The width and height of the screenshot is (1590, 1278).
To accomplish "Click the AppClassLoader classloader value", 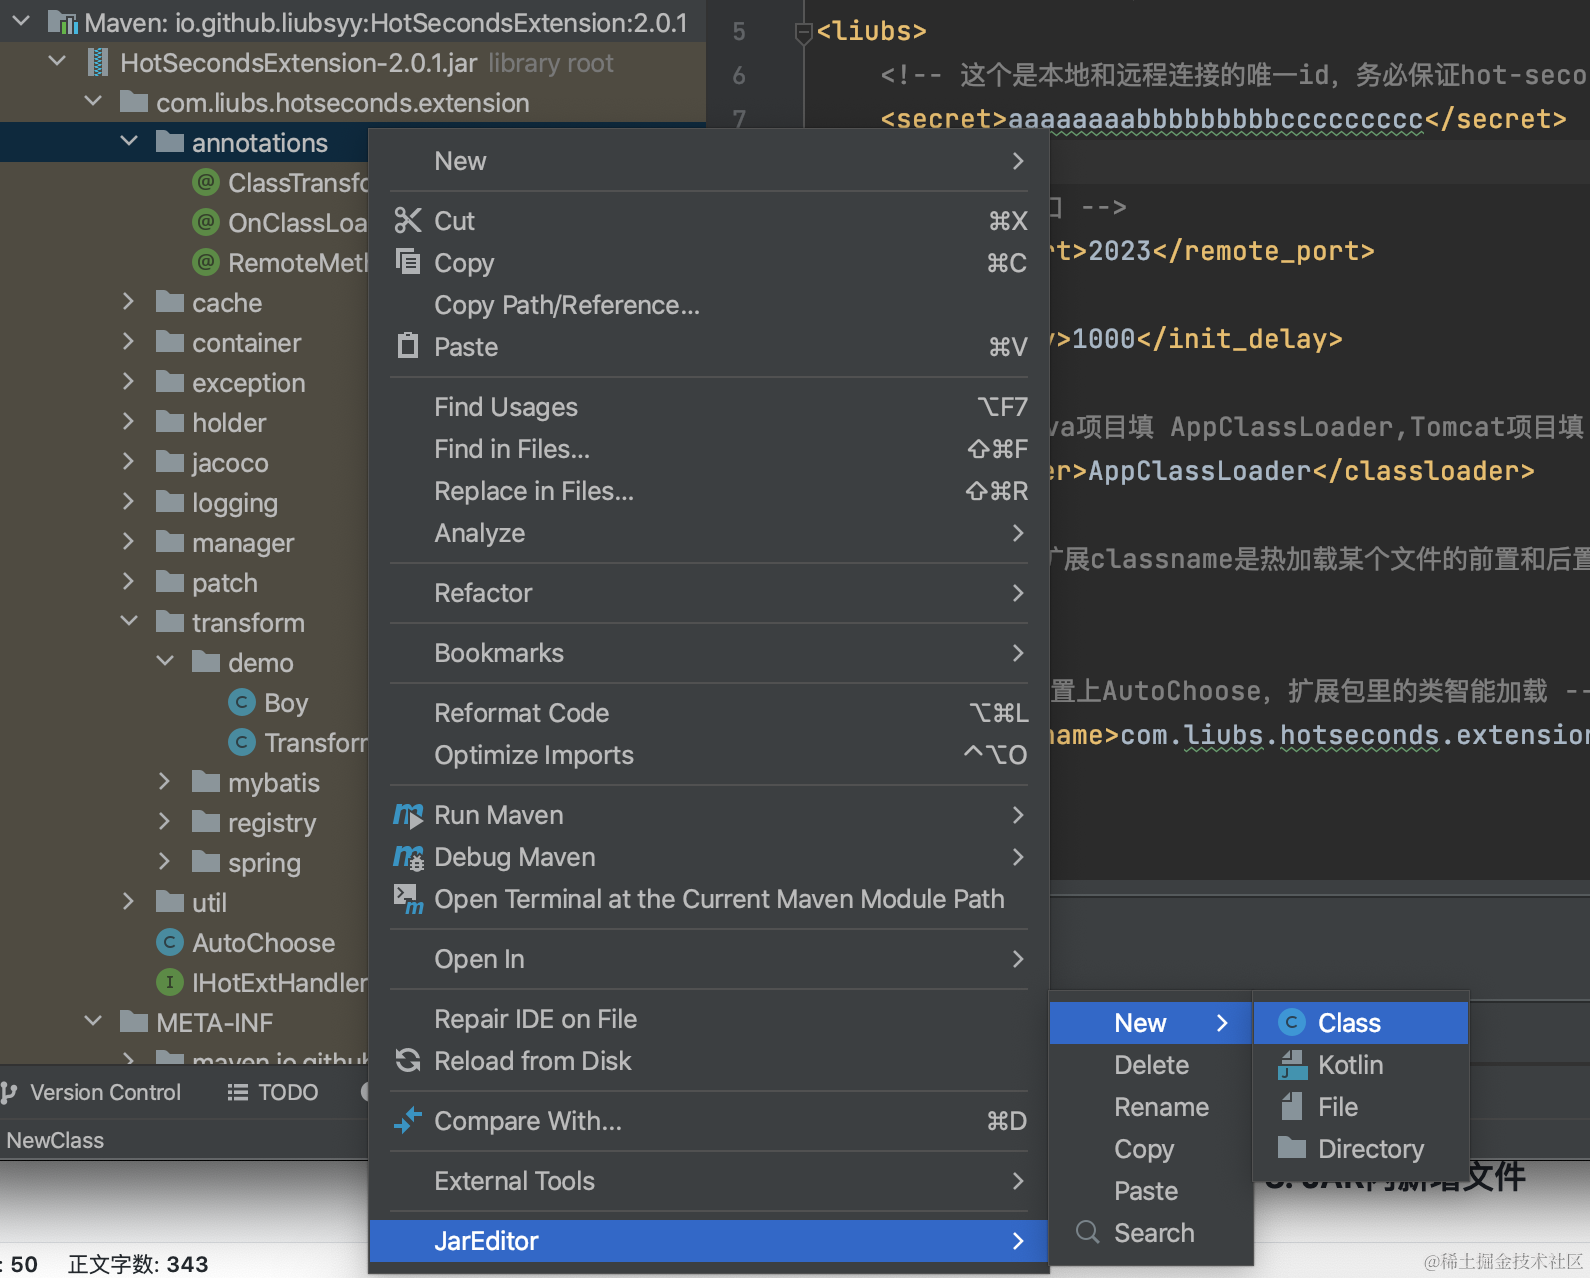I will pyautogui.click(x=1200, y=471).
